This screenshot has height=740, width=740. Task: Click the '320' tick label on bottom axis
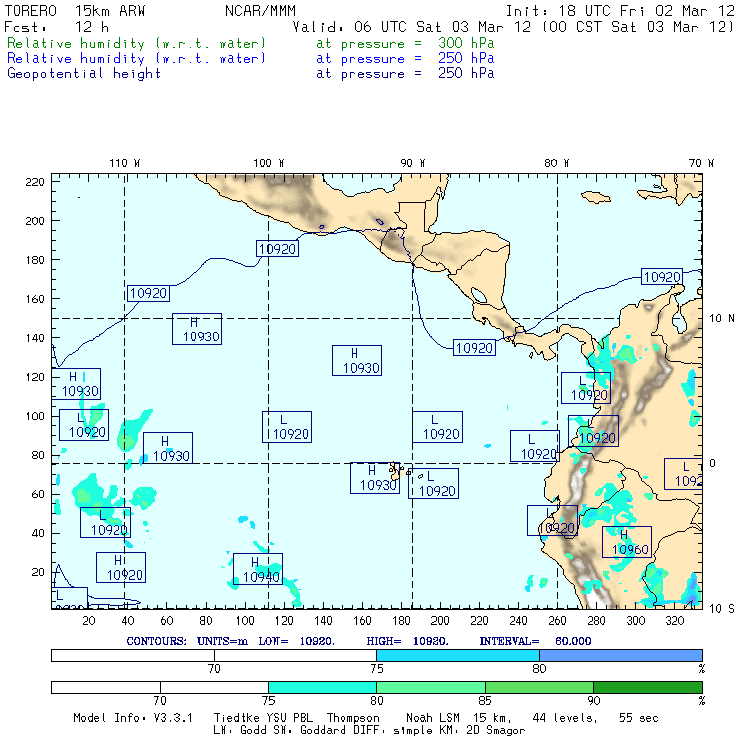[675, 621]
